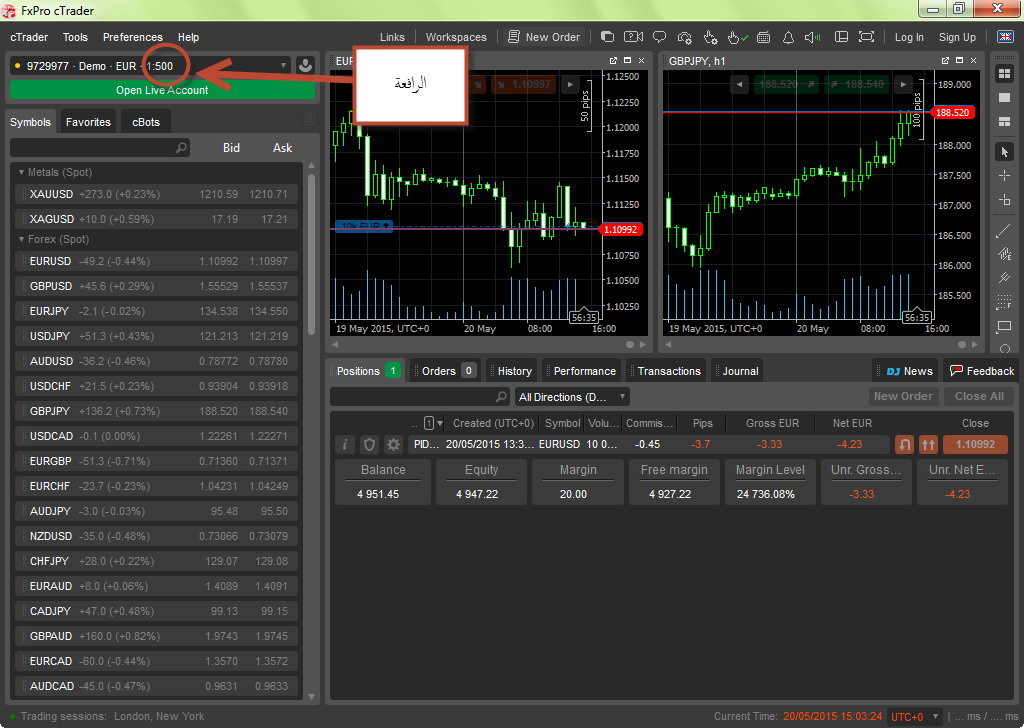Switch to the Favorites tab
Screen dimensions: 1024x728
coord(88,122)
